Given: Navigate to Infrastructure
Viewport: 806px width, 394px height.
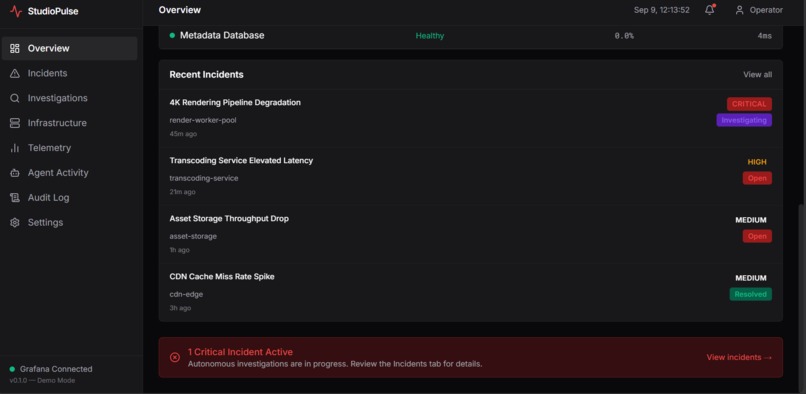Looking at the screenshot, I should [x=69, y=123].
